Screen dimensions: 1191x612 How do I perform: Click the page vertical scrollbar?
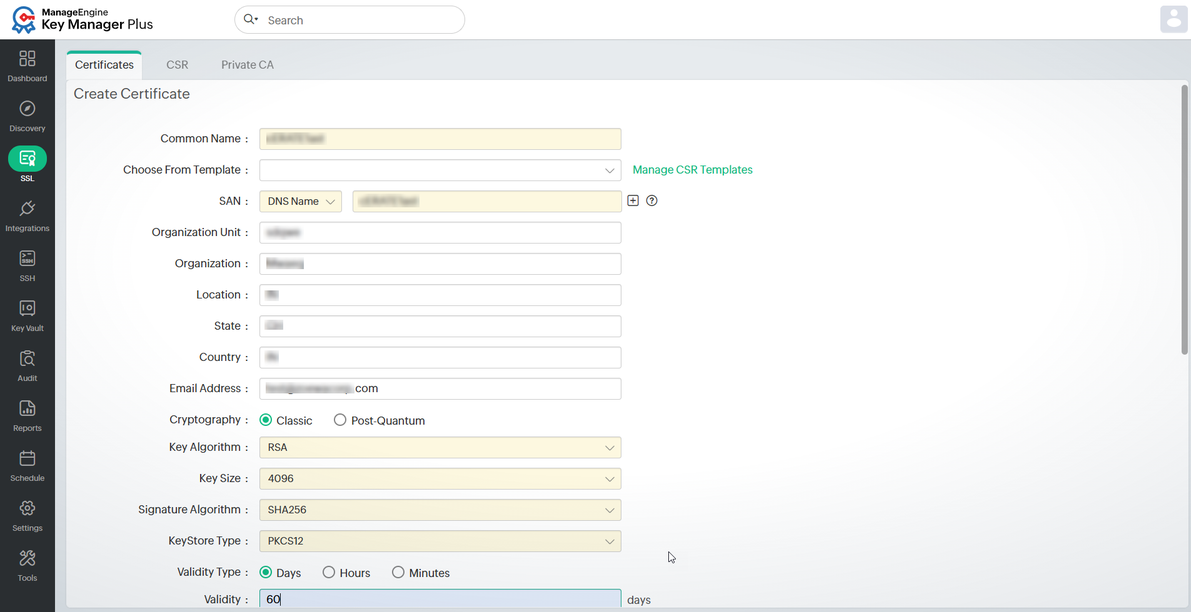pyautogui.click(x=1184, y=219)
